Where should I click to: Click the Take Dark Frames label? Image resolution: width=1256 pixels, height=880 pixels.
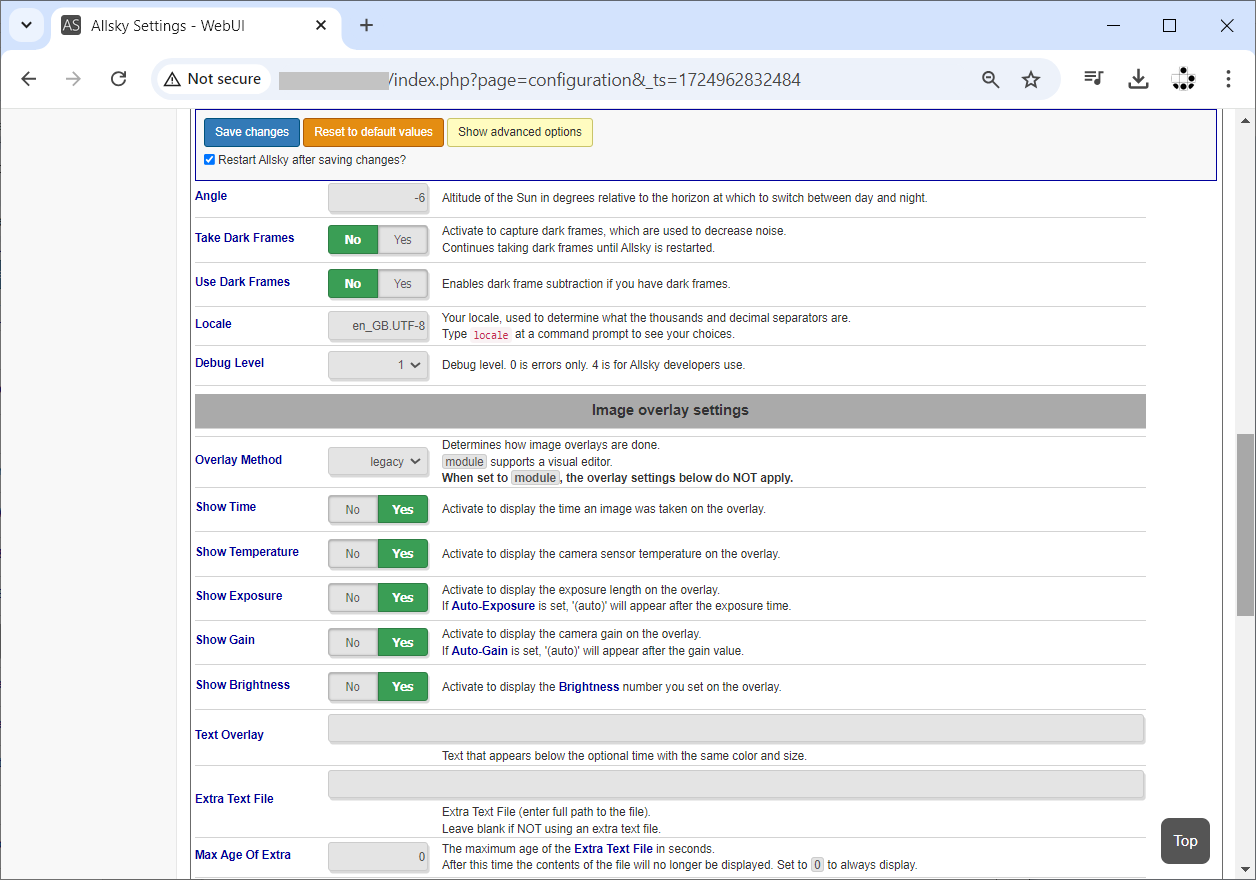[245, 238]
